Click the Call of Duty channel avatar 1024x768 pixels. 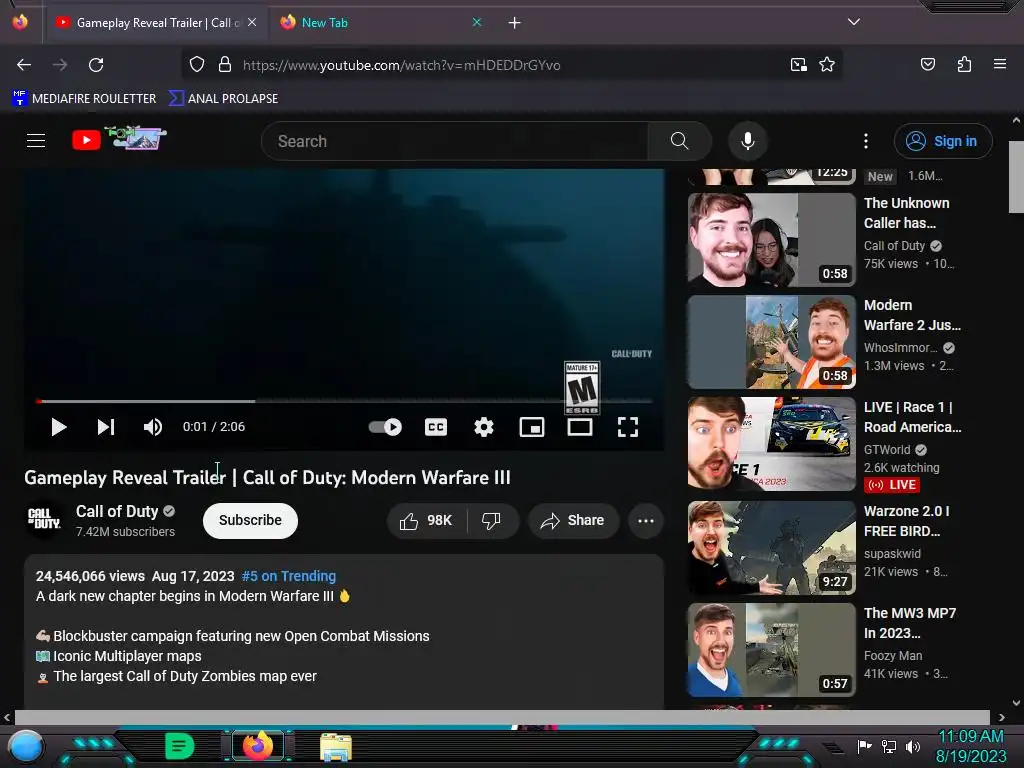(44, 520)
